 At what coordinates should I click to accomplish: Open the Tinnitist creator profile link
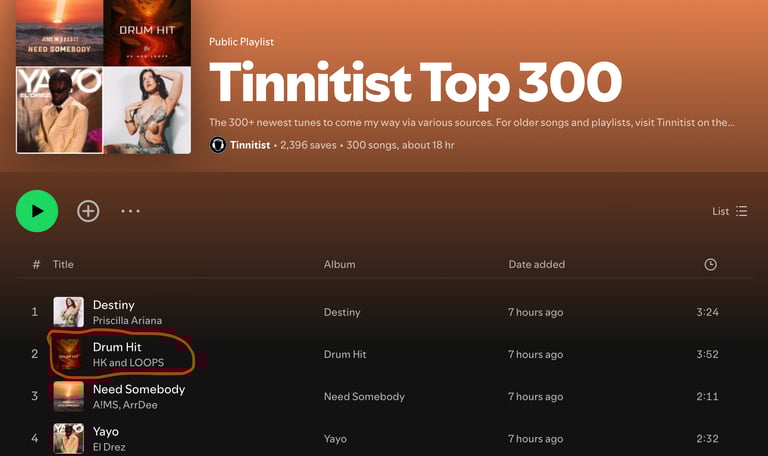click(x=250, y=145)
